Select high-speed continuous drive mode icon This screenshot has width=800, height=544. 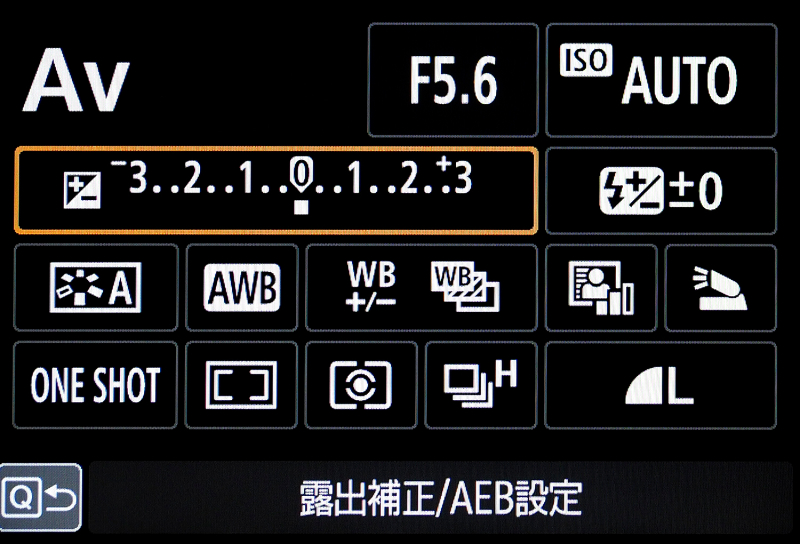tap(481, 385)
